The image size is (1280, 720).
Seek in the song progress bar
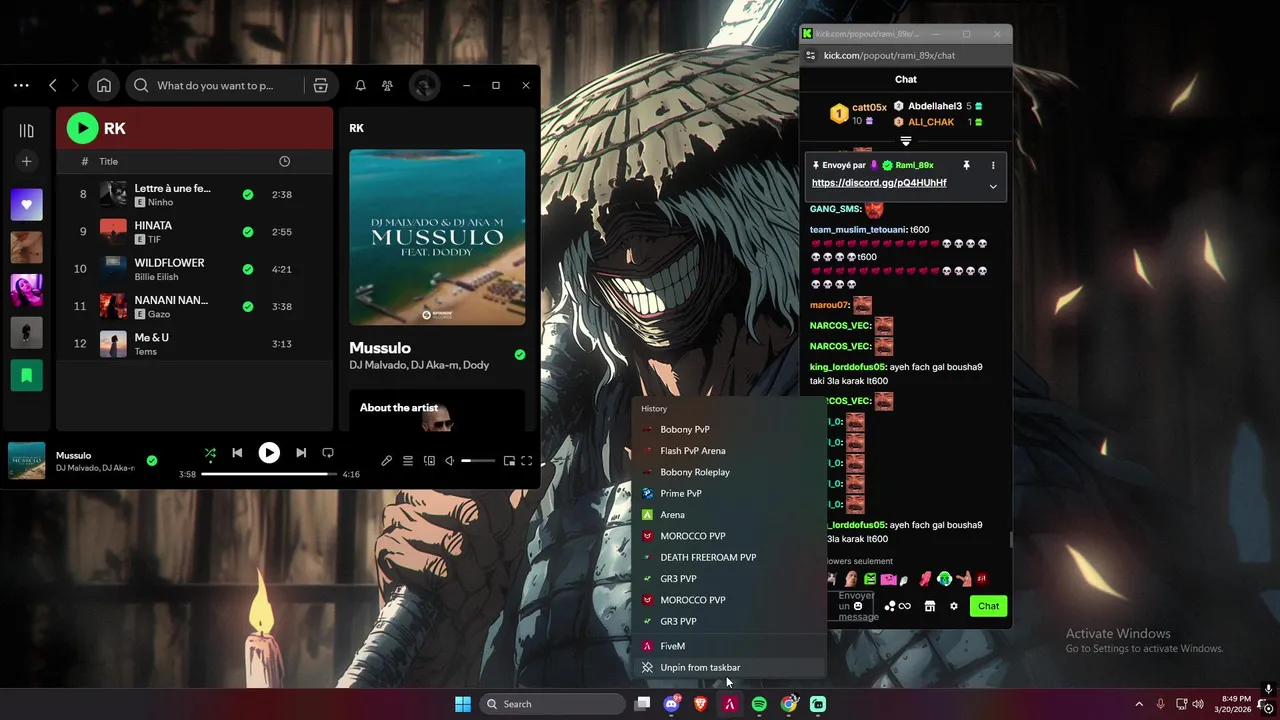(269, 474)
